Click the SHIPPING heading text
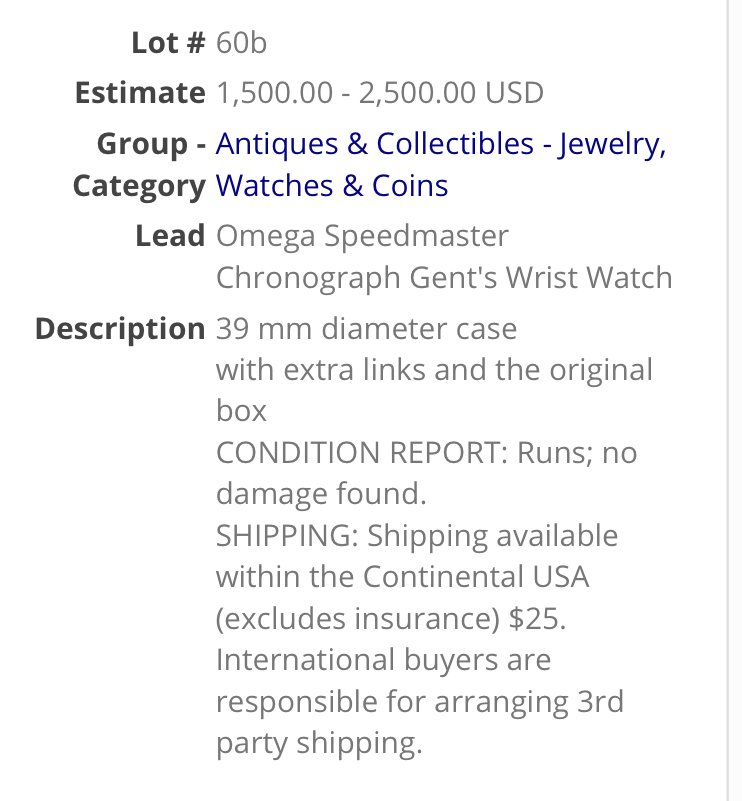742x801 pixels. pyautogui.click(x=286, y=536)
